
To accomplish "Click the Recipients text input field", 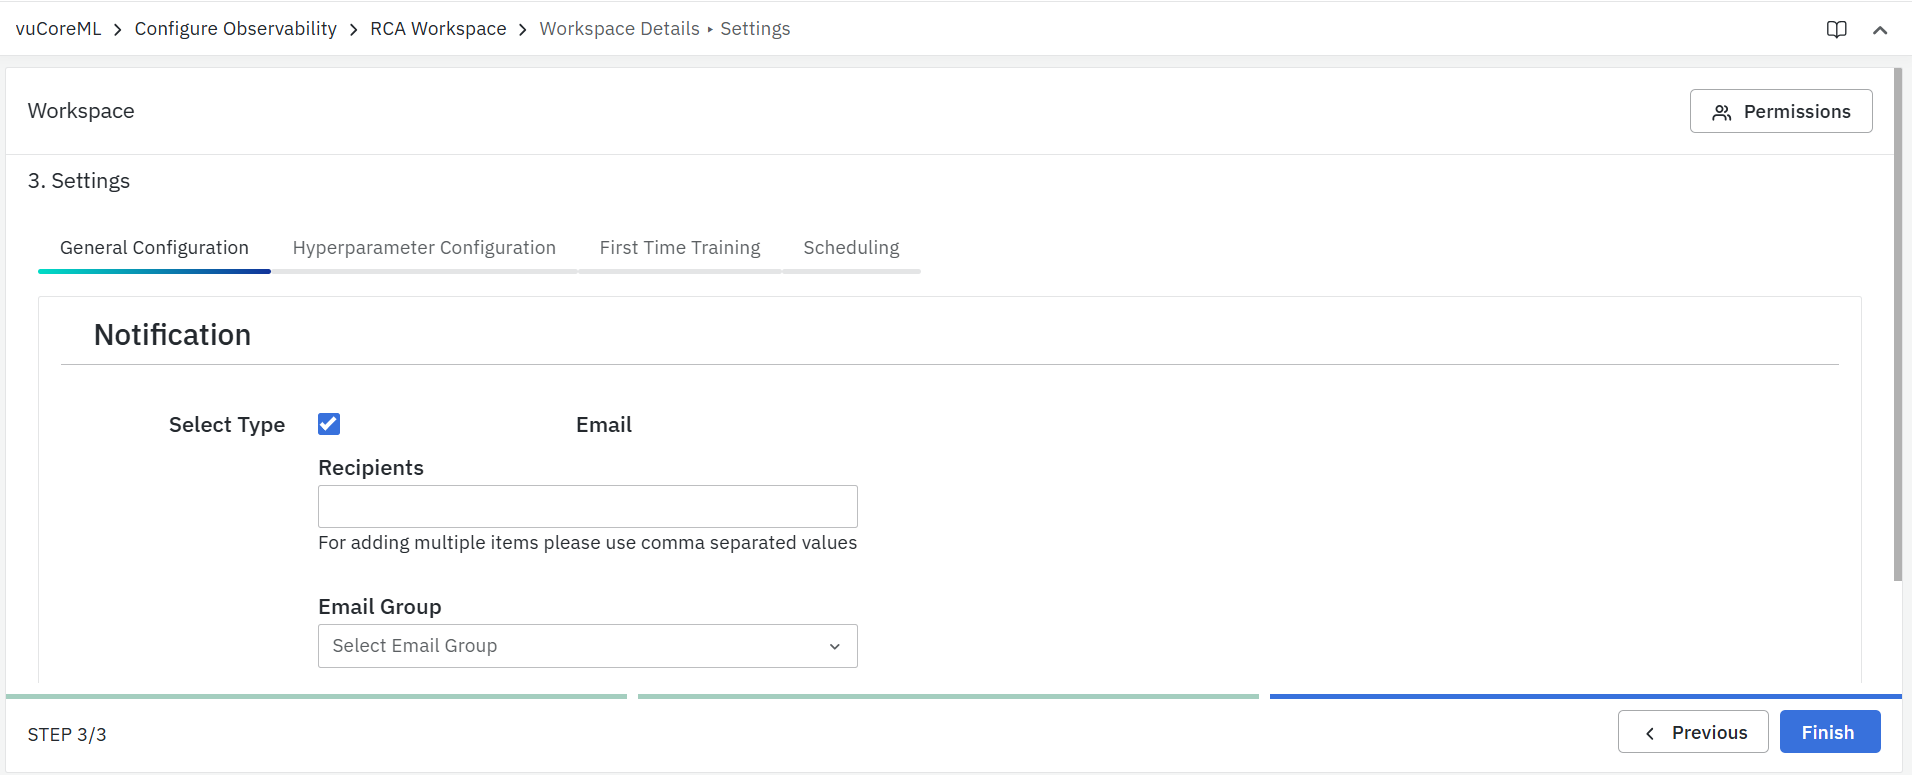I will click(587, 506).
